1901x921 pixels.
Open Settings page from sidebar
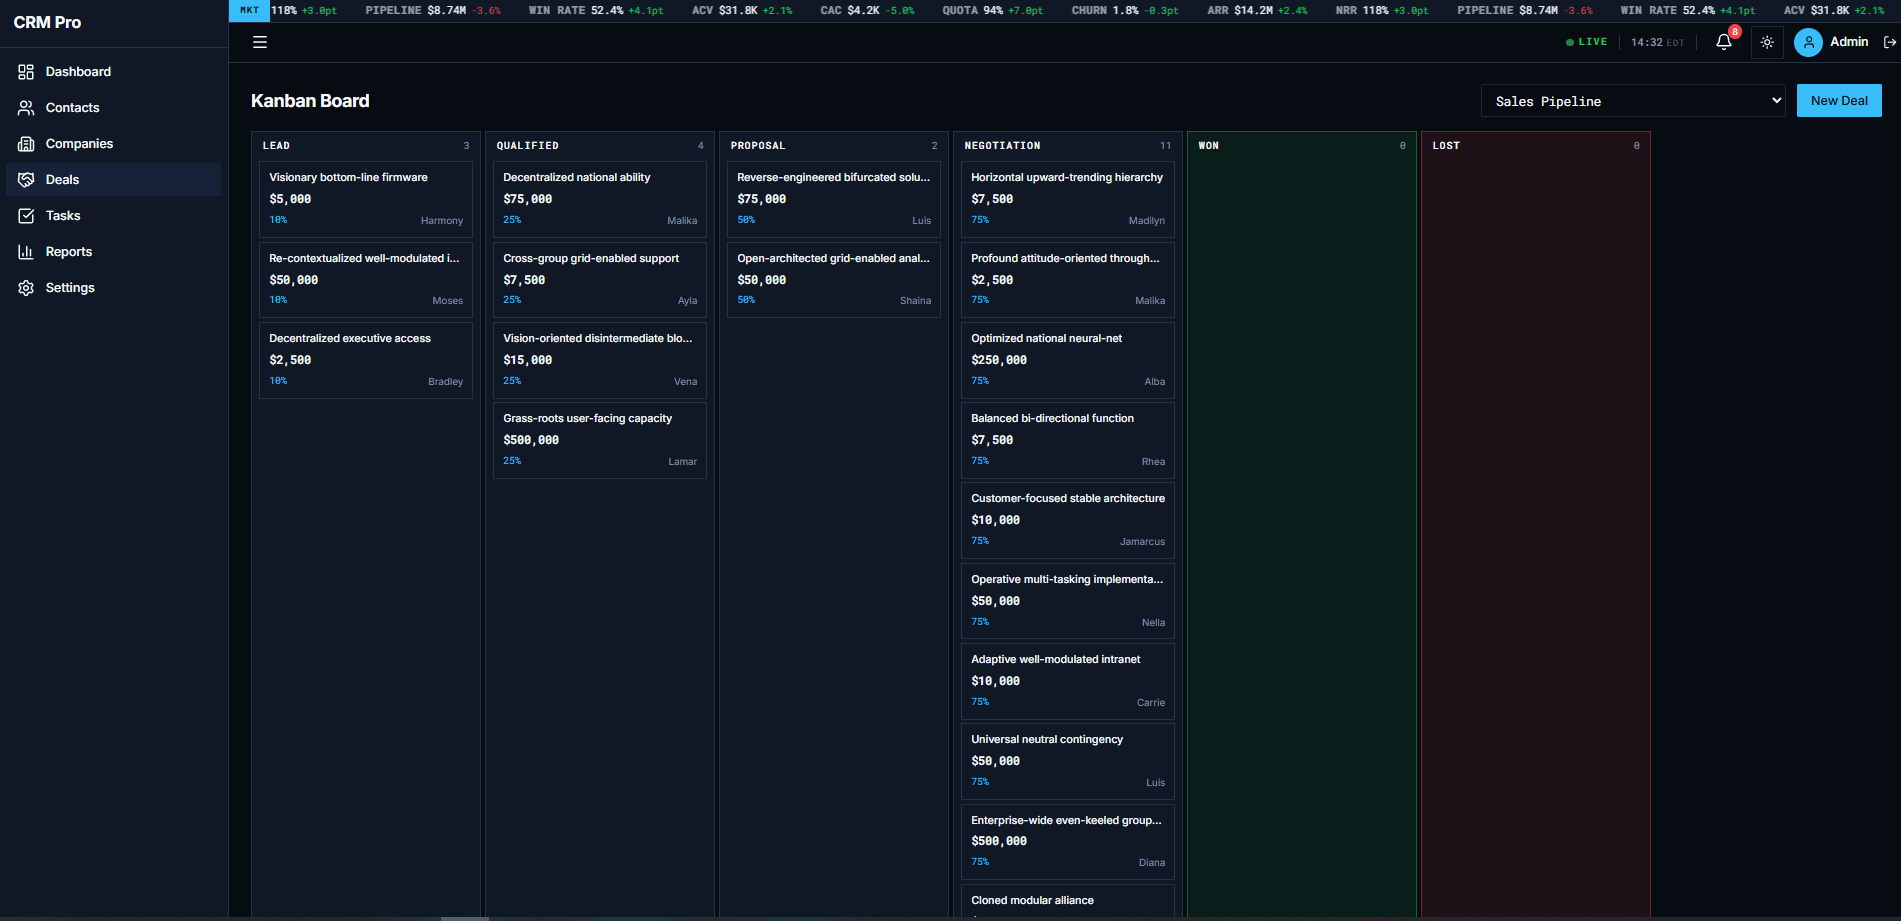(x=114, y=288)
